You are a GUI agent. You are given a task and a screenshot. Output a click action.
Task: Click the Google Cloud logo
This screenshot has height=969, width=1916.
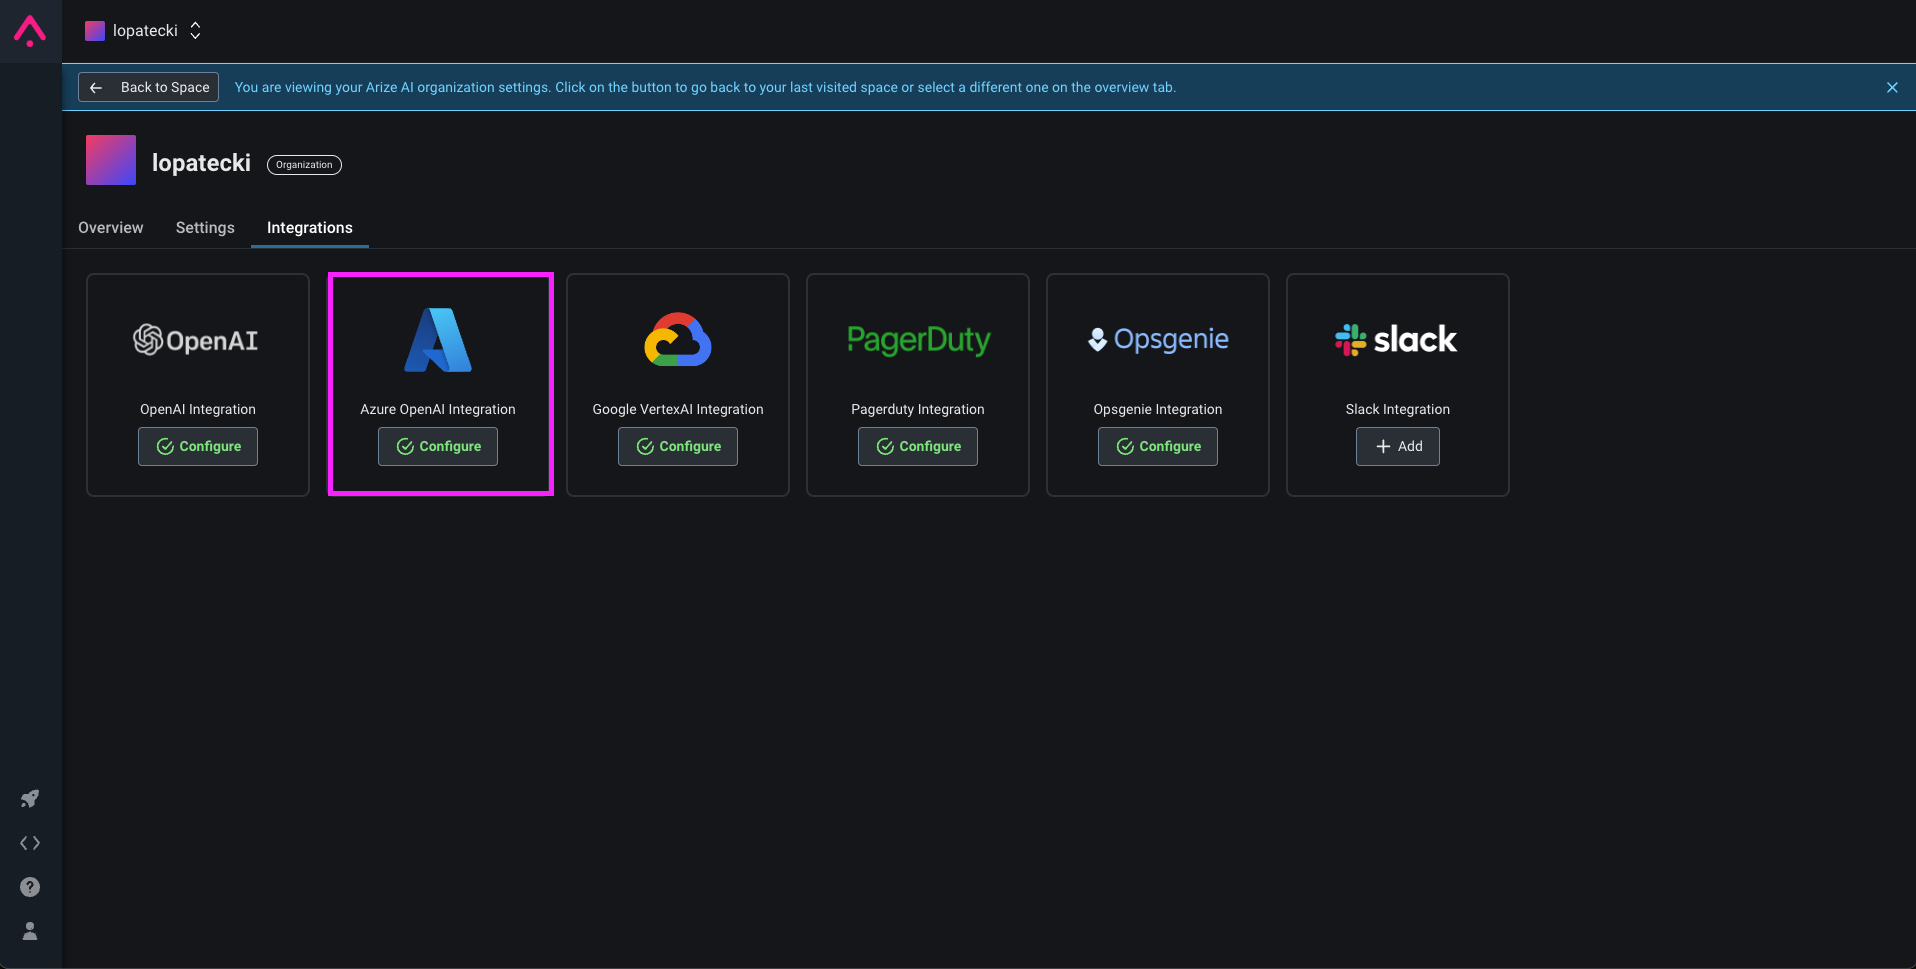(x=678, y=340)
